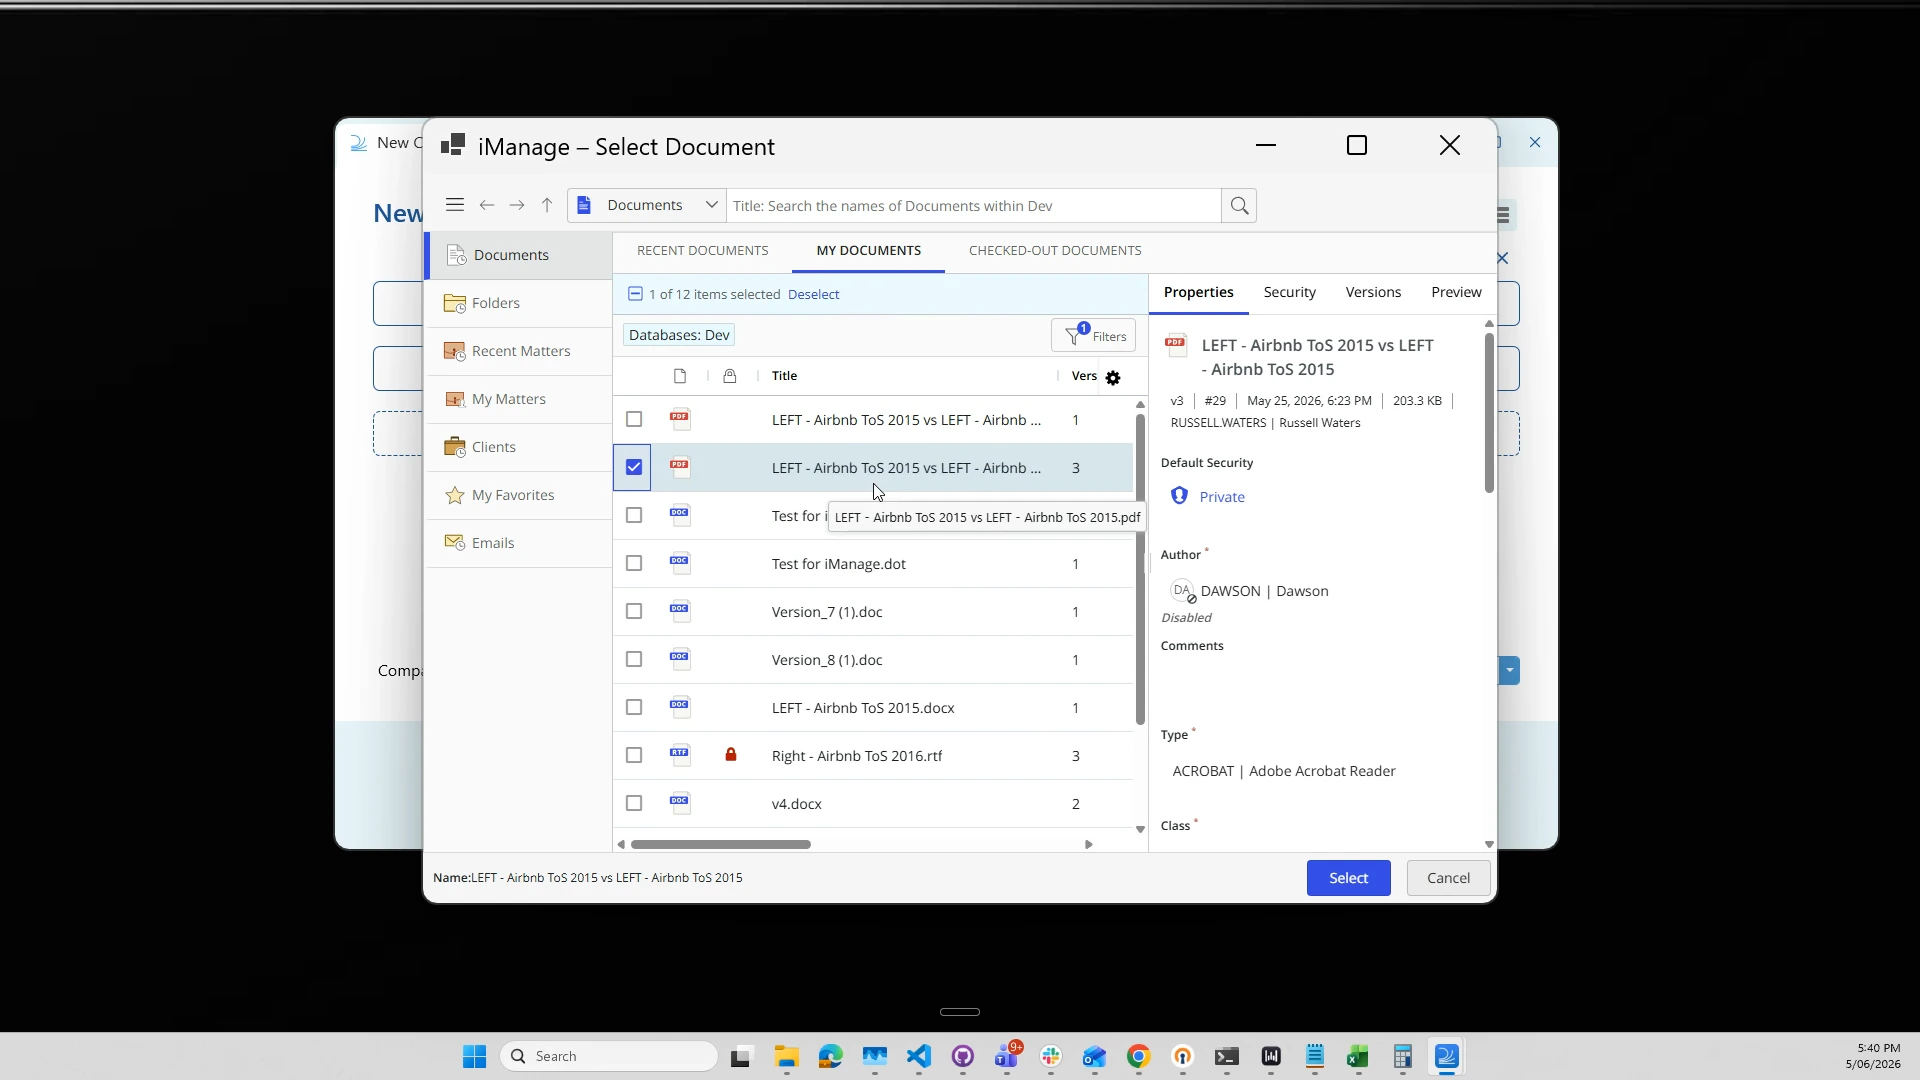Open File Explorer from the taskbar
The width and height of the screenshot is (1920, 1080).
point(786,1057)
